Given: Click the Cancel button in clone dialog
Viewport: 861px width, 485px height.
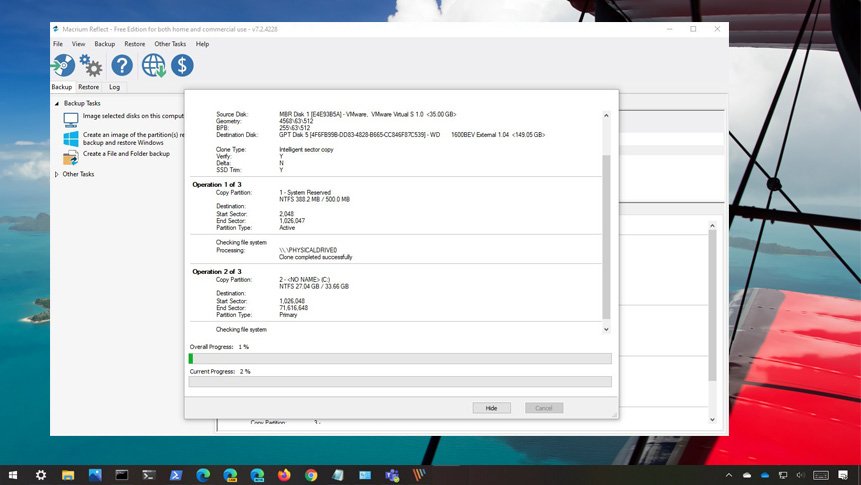Looking at the screenshot, I should point(544,408).
